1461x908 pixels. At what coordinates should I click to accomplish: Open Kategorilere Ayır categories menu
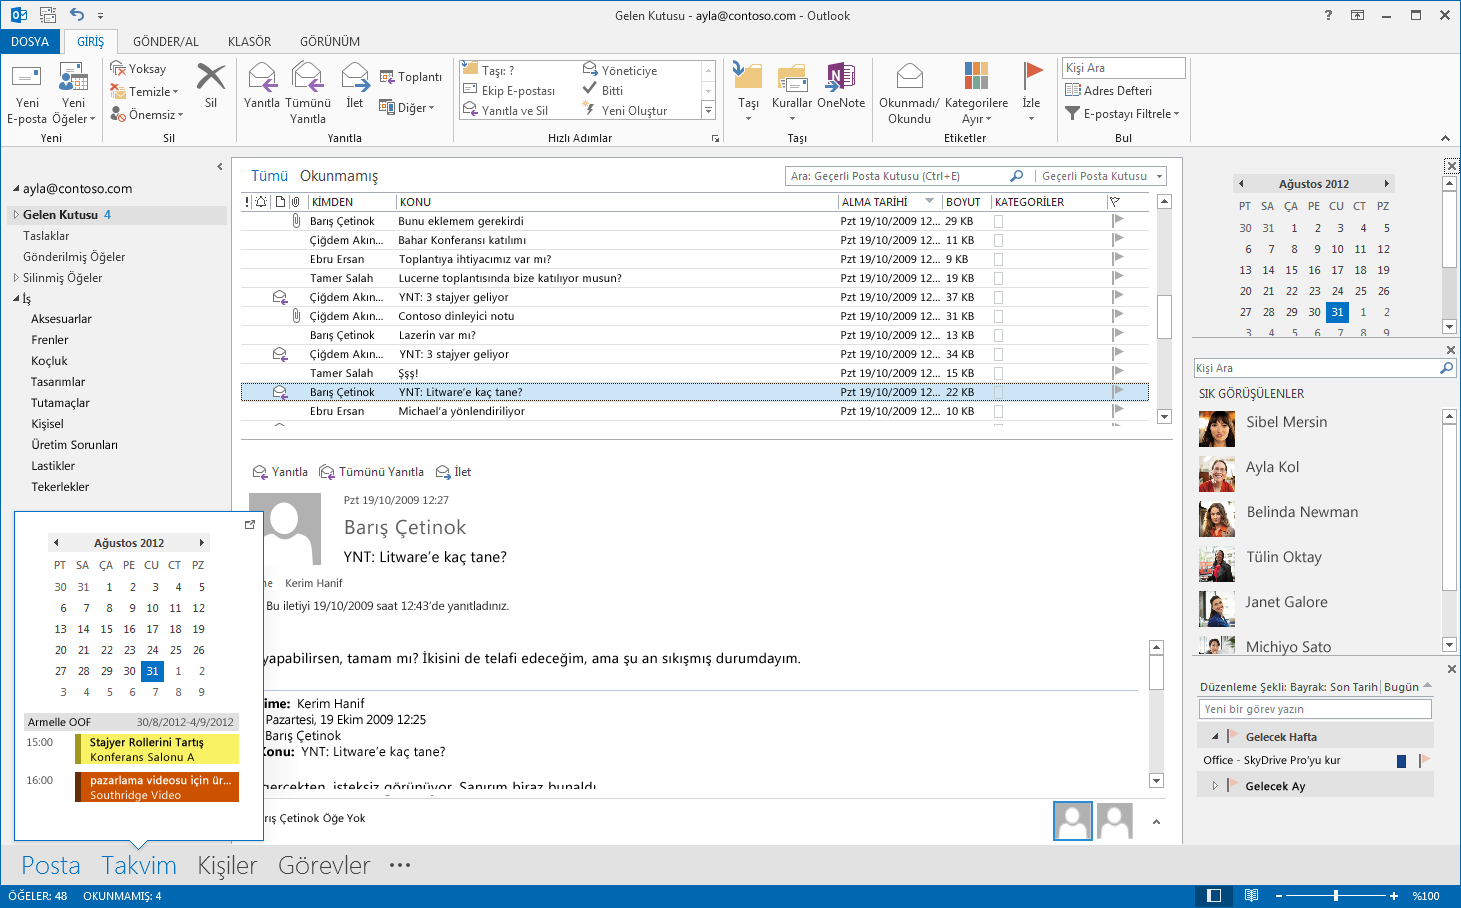click(x=976, y=93)
